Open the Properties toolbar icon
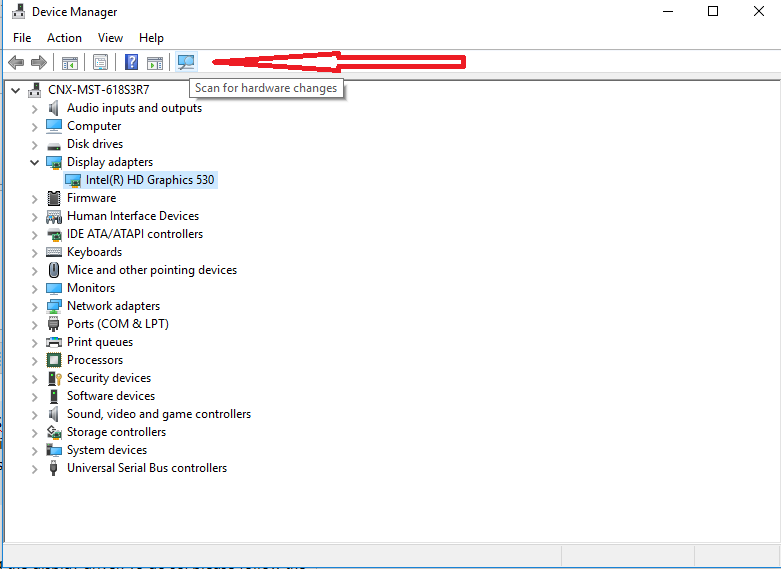Viewport: 781px width, 574px height. [x=100, y=62]
